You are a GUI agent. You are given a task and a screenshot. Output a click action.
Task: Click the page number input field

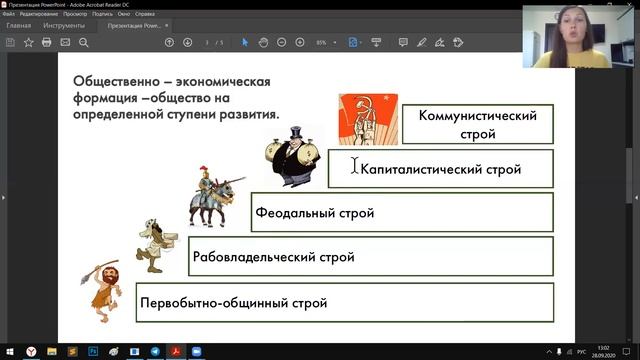[x=207, y=42]
